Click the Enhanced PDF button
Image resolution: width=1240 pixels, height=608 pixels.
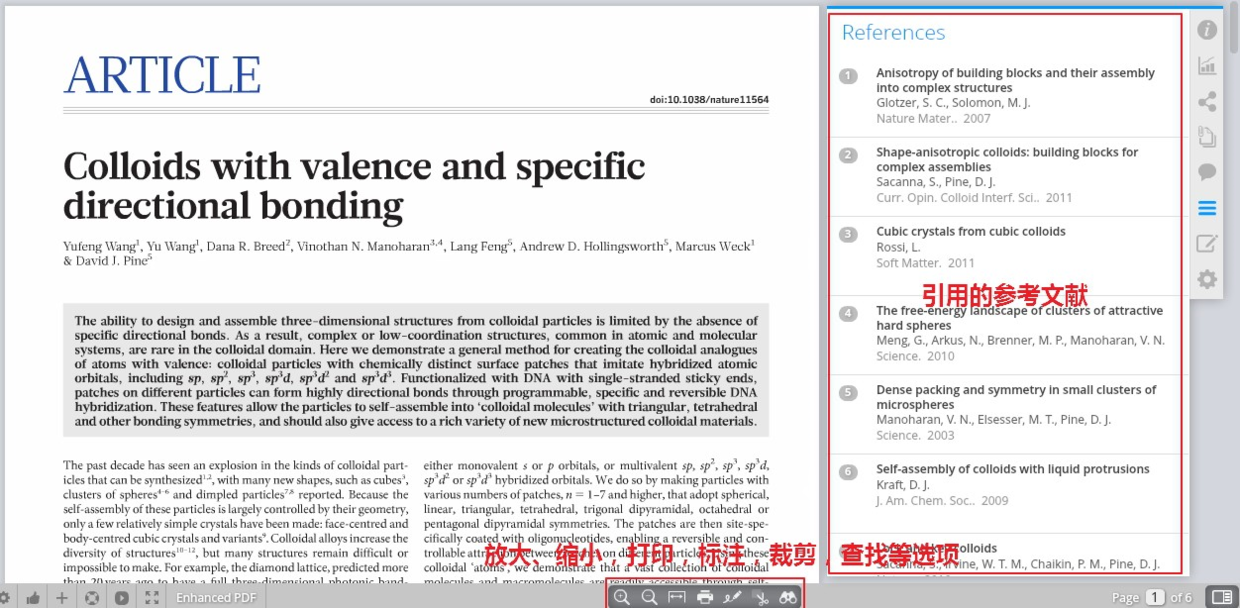217,598
